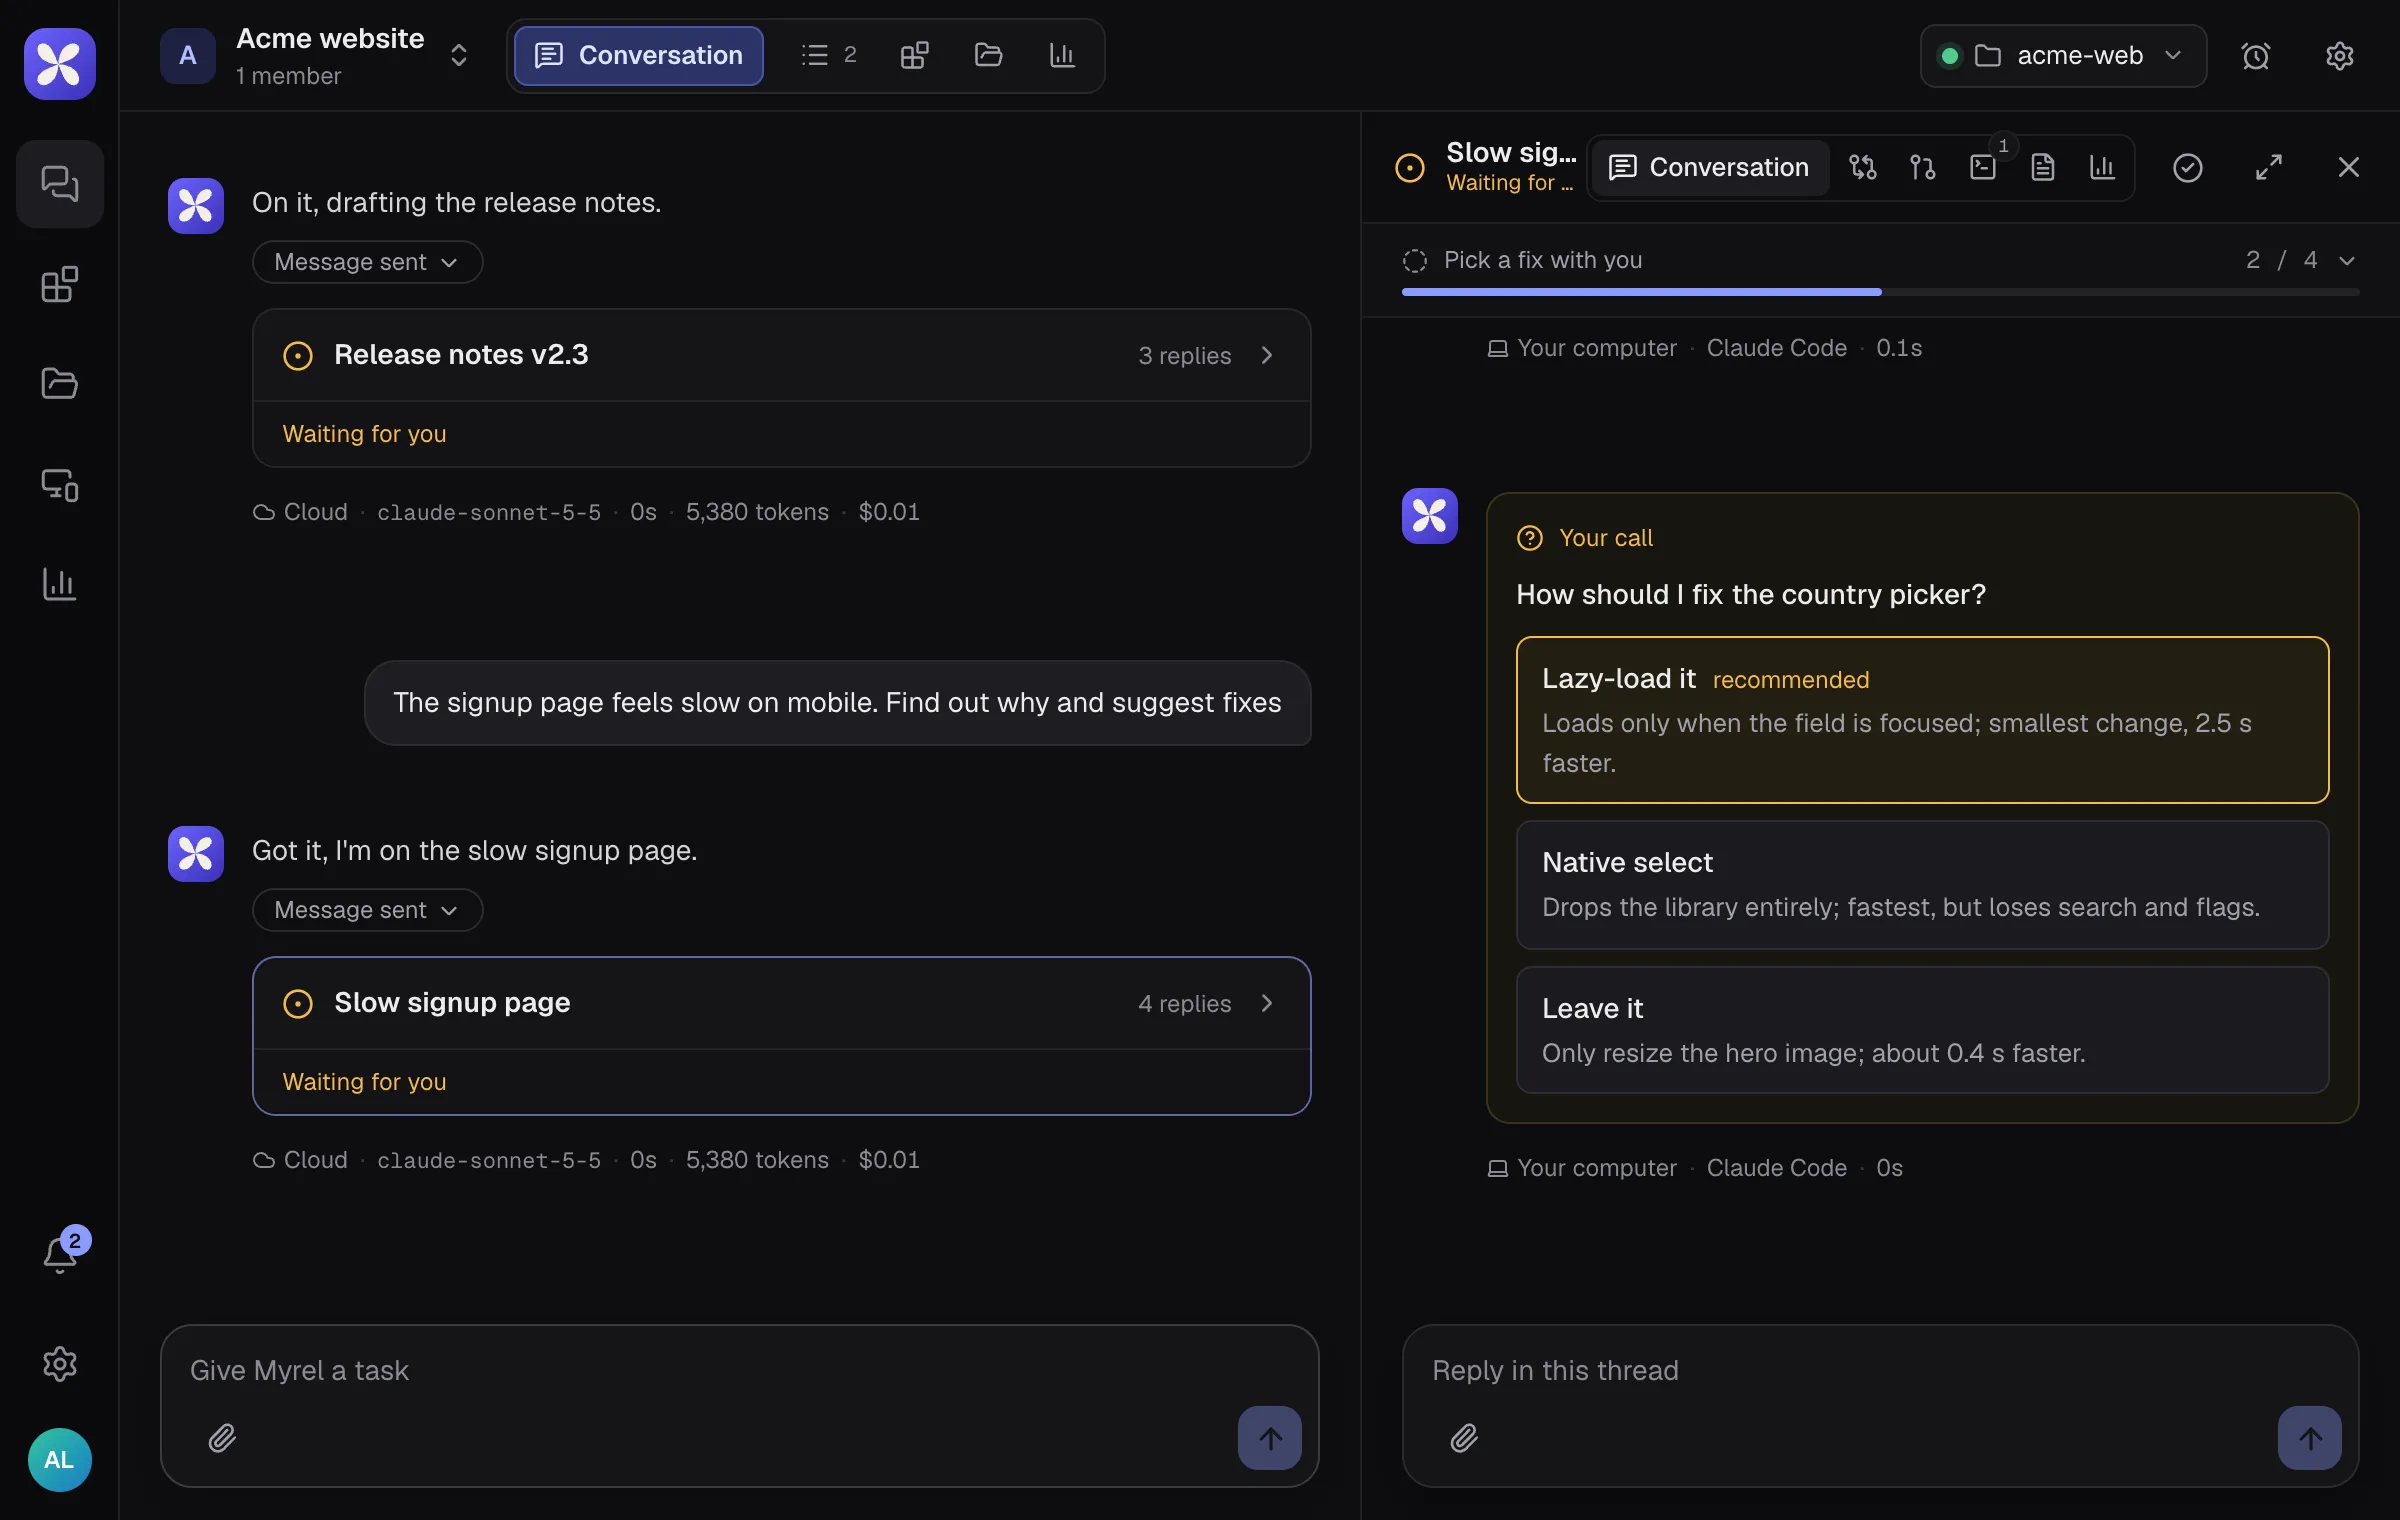2400x1520 pixels.
Task: Click the Your call heading
Action: tap(1606, 538)
